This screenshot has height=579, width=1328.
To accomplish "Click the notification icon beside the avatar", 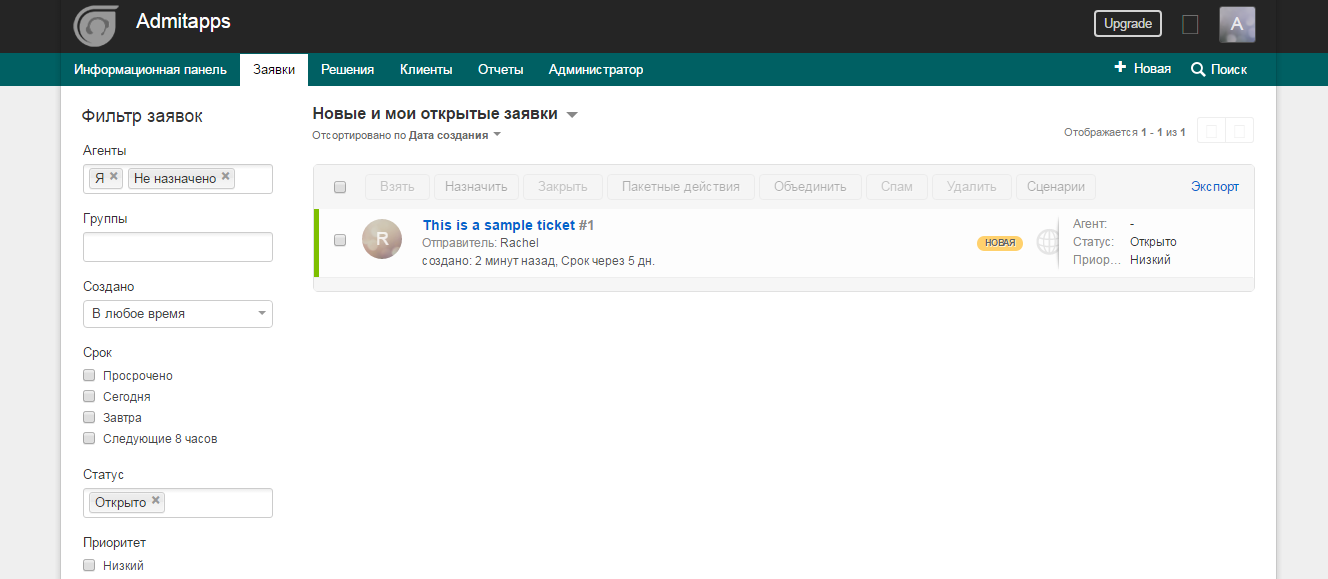I will coord(1190,24).
